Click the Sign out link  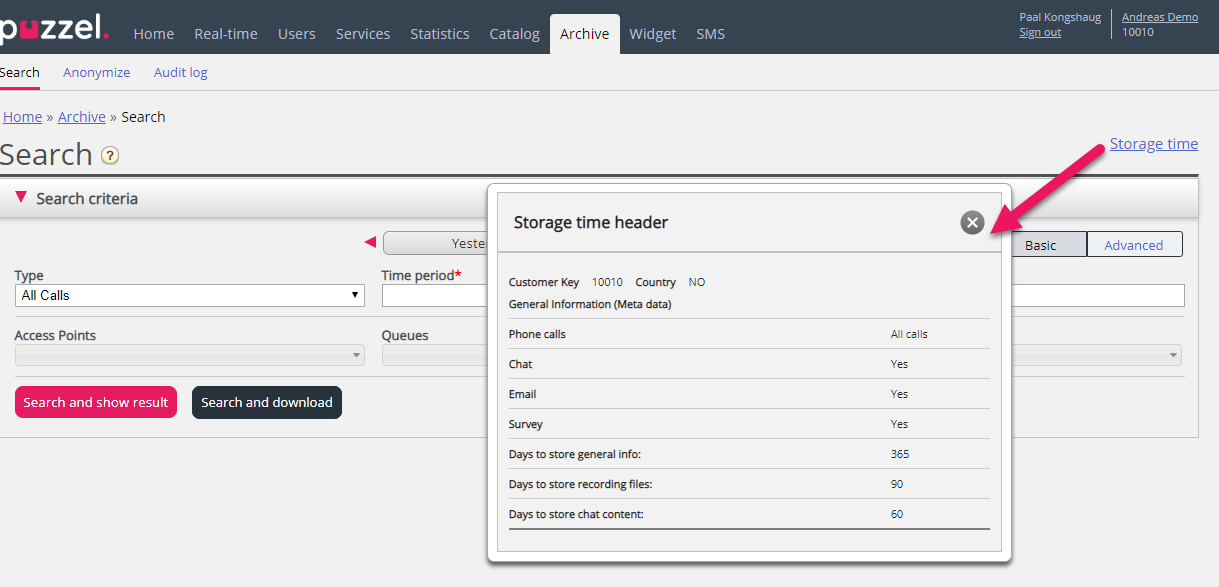point(1040,32)
